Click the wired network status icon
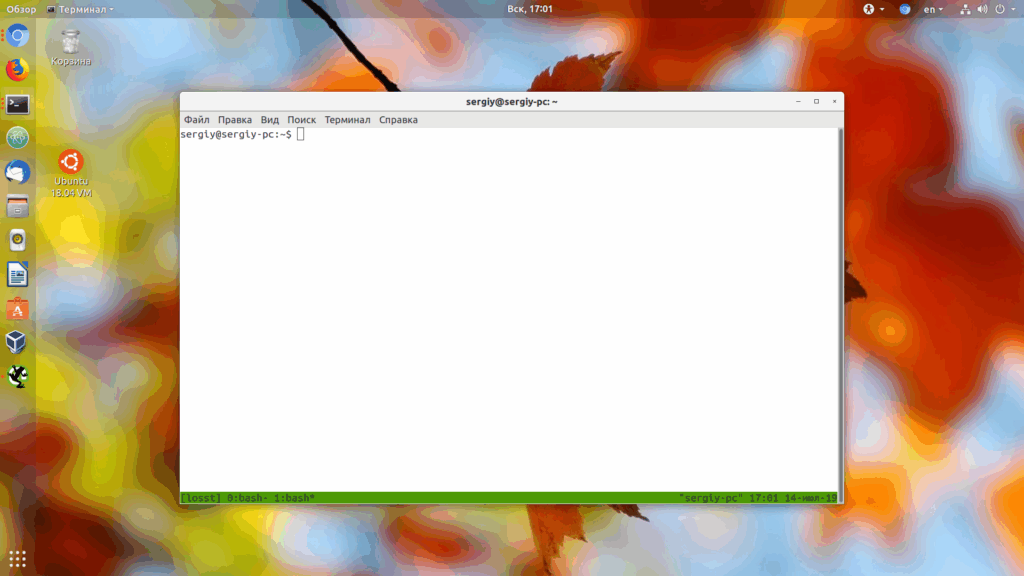 click(x=965, y=9)
